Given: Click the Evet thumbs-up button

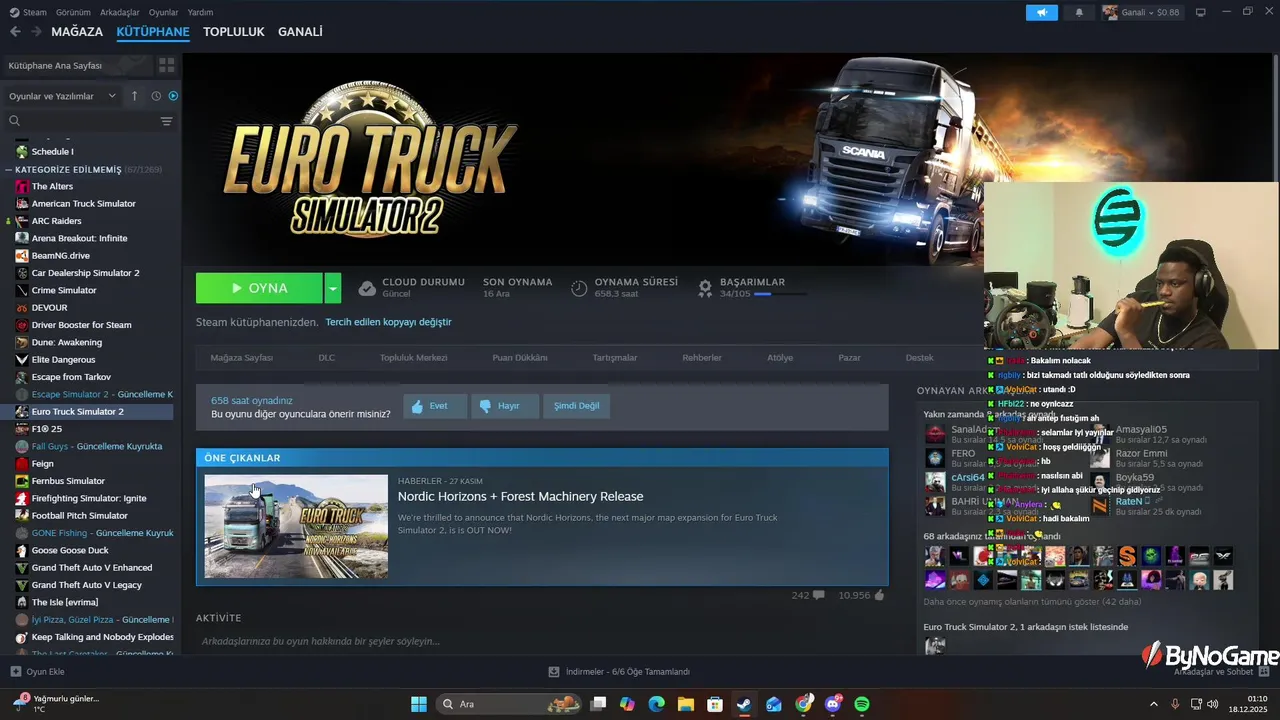Looking at the screenshot, I should (435, 406).
